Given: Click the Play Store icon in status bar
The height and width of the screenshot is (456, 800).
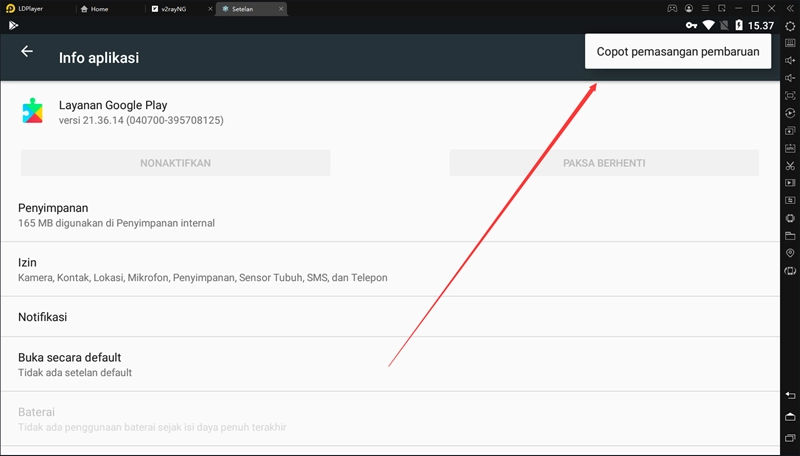Looking at the screenshot, I should pyautogui.click(x=13, y=26).
